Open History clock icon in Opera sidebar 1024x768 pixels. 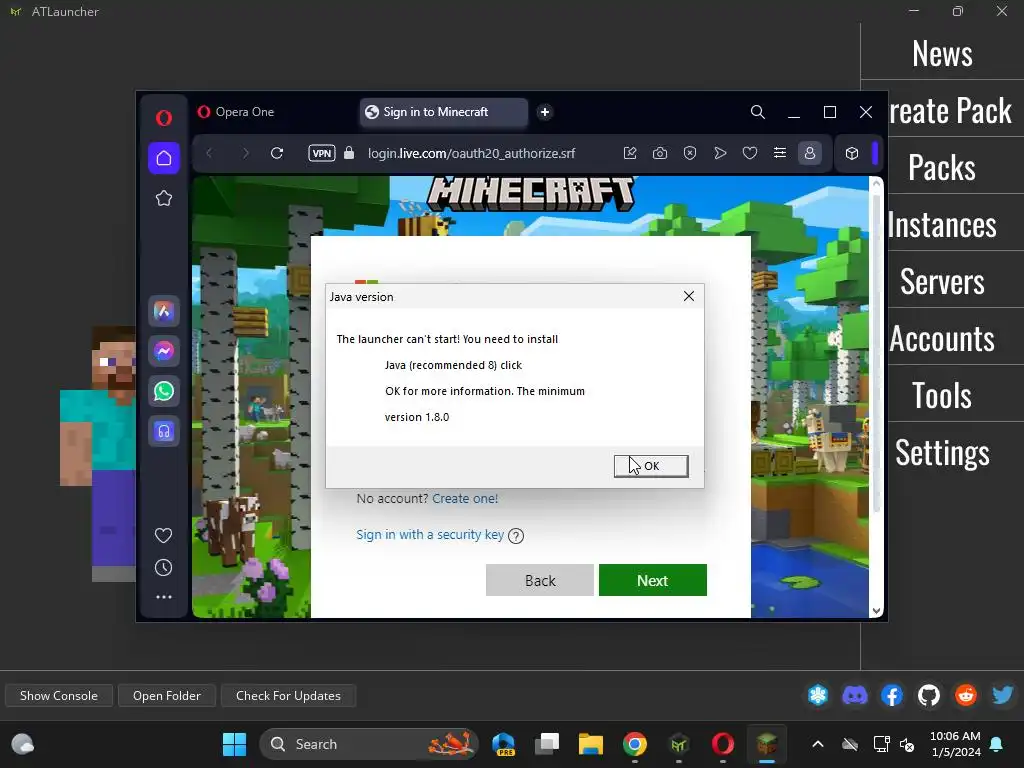(x=163, y=568)
